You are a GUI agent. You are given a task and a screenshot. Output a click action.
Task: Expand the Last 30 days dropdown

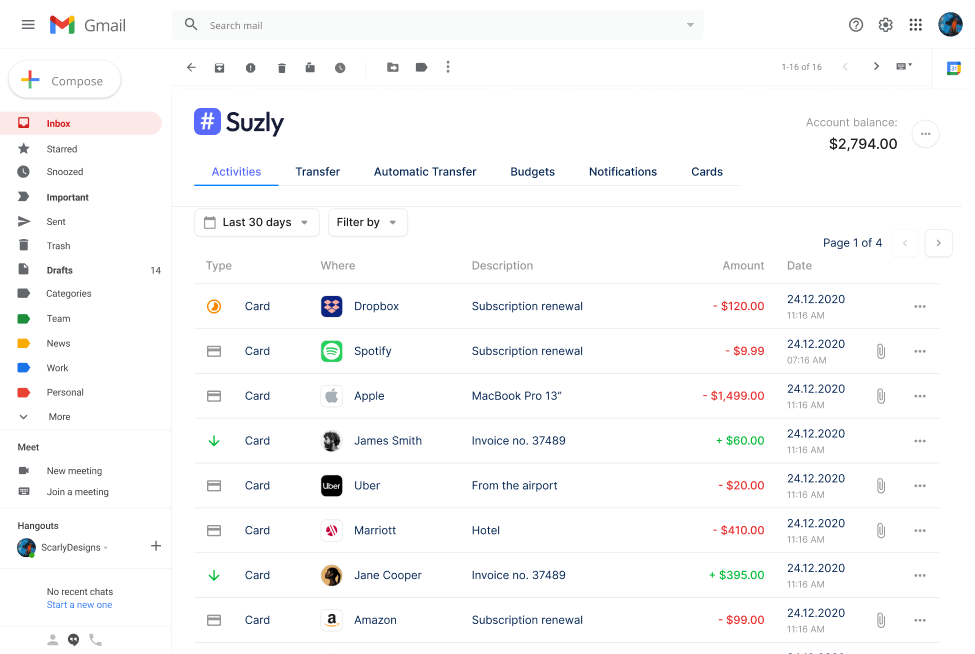tap(257, 222)
